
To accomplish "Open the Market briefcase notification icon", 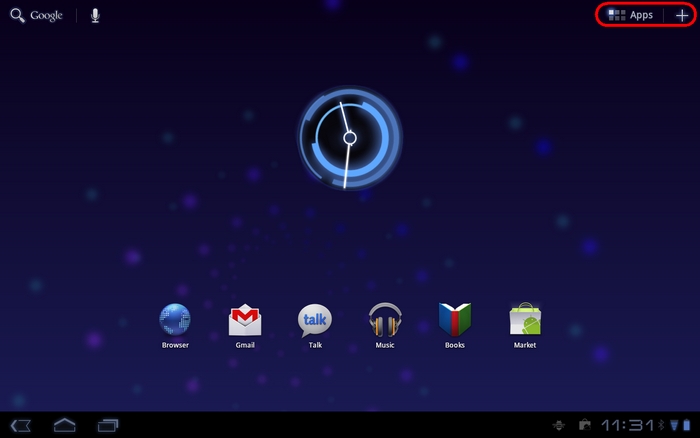I will click(x=584, y=425).
